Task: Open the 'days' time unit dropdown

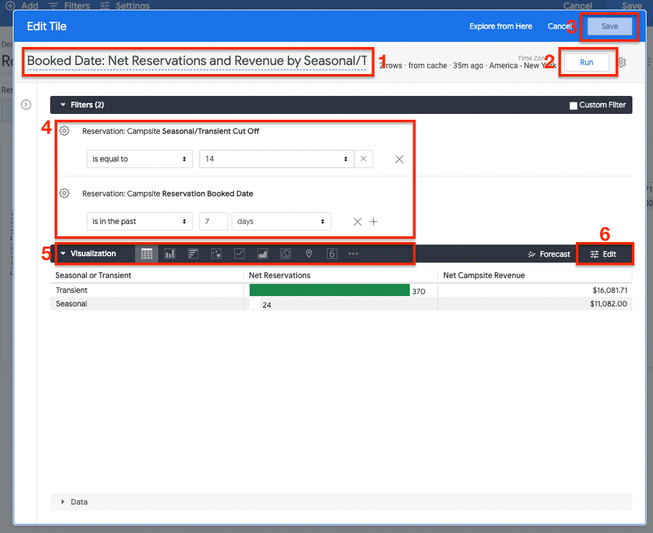Action: click(281, 221)
